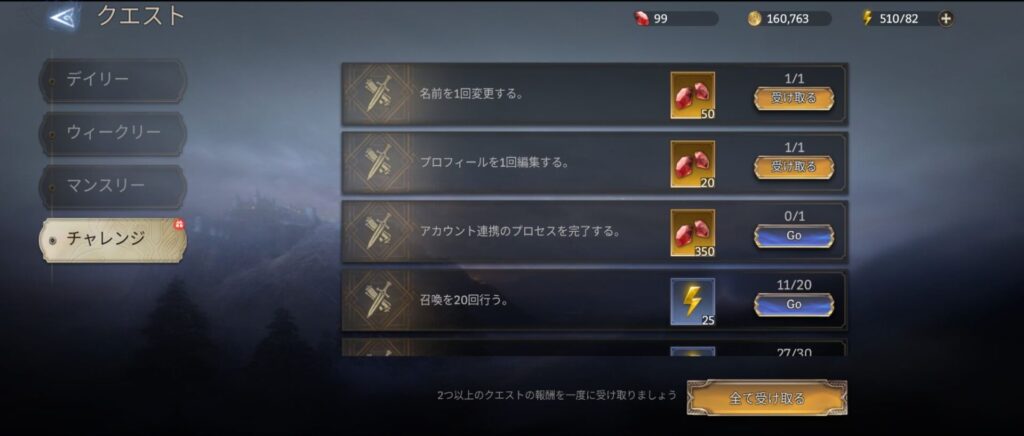Tap the sword emblem on the summon 20 times quest
Screen dimensions: 1024x436
[x=377, y=301]
